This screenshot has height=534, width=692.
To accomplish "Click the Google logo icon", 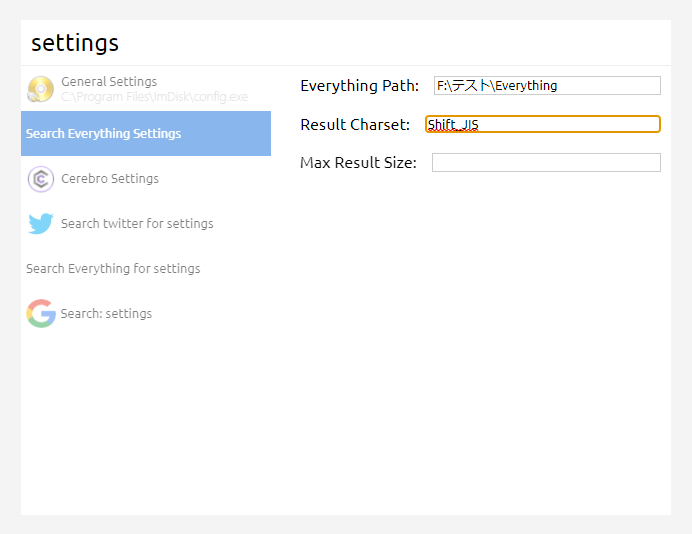I will [x=41, y=313].
